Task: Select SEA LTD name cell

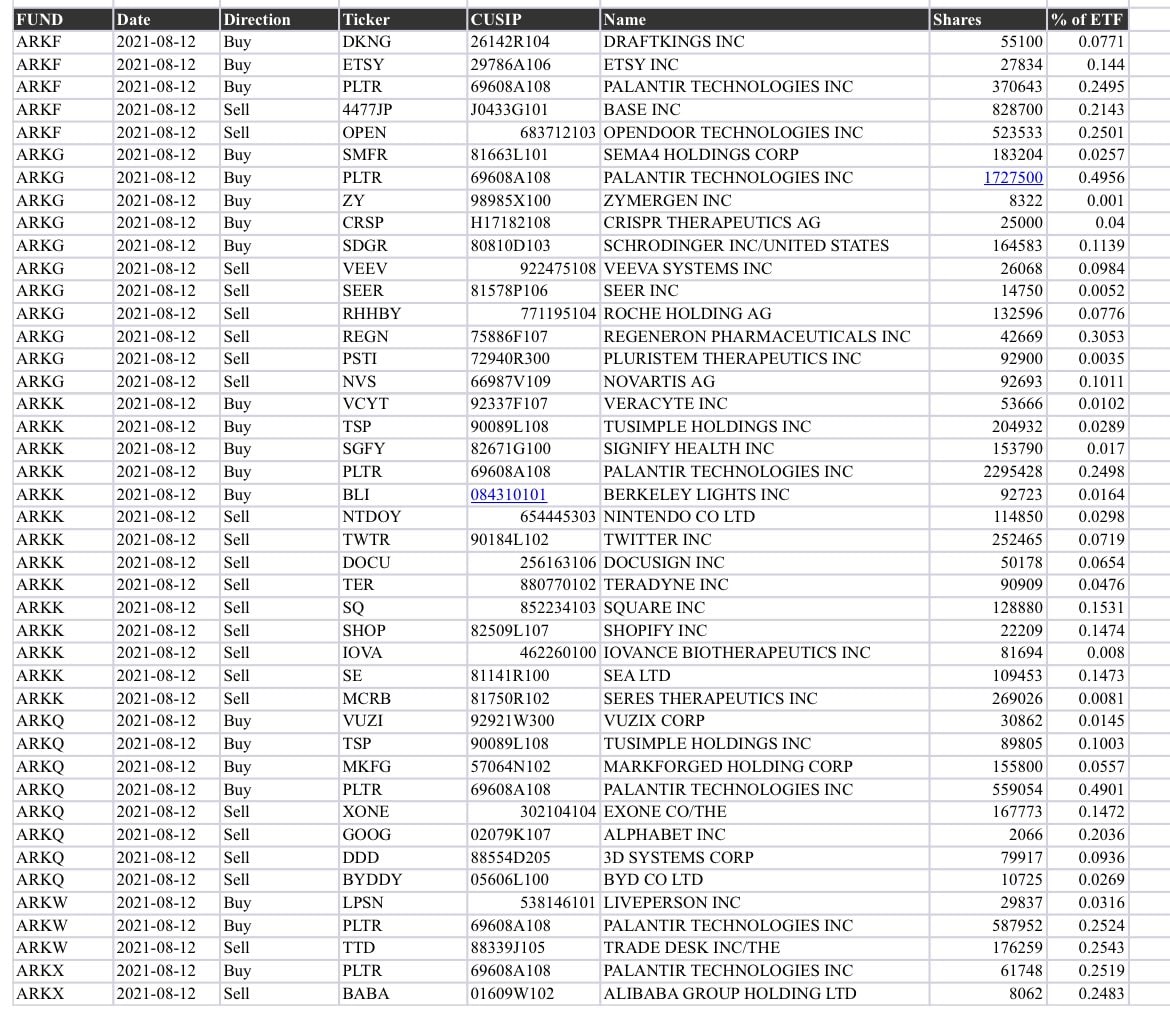Action: click(x=765, y=676)
